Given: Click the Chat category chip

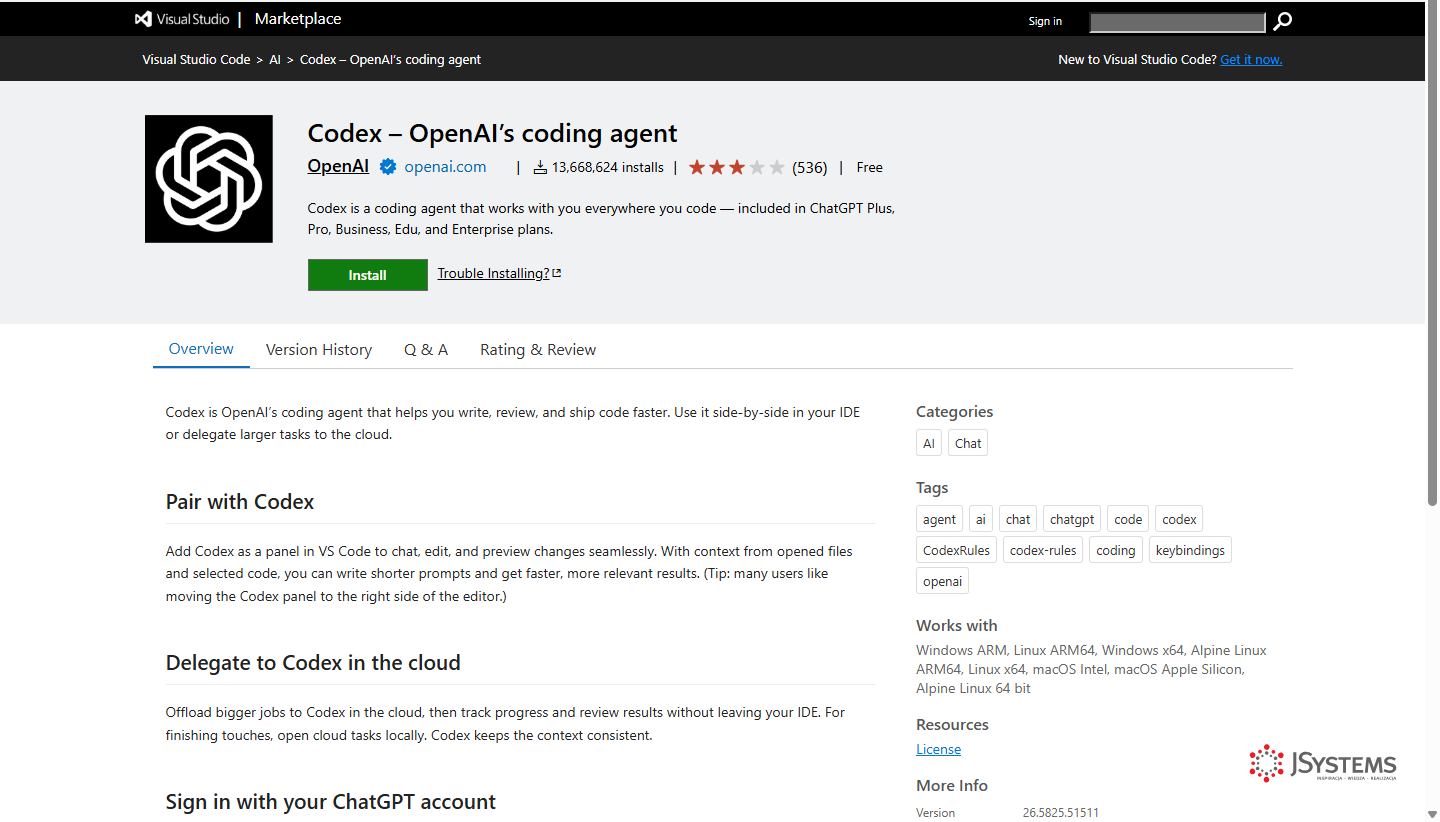Looking at the screenshot, I should tap(968, 443).
